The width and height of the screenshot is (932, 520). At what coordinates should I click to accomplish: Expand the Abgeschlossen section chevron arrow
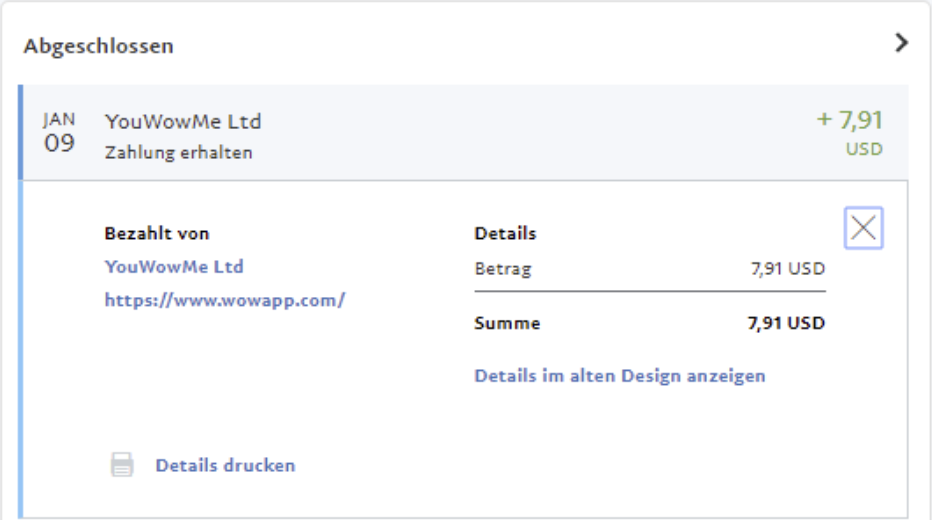click(x=902, y=43)
